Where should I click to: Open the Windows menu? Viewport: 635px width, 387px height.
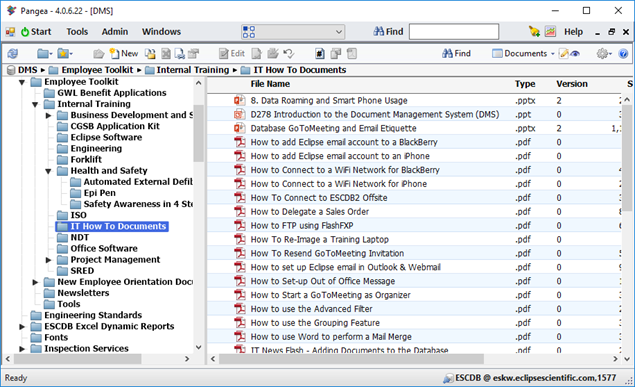point(161,32)
